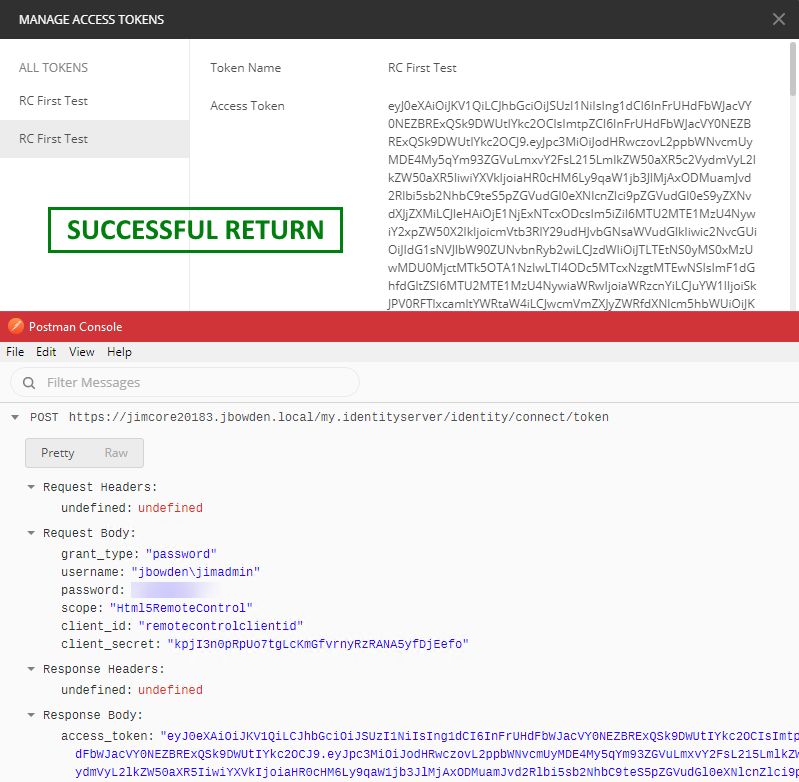The height and width of the screenshot is (782, 799).
Task: Switch to Pretty view
Action: pos(58,453)
